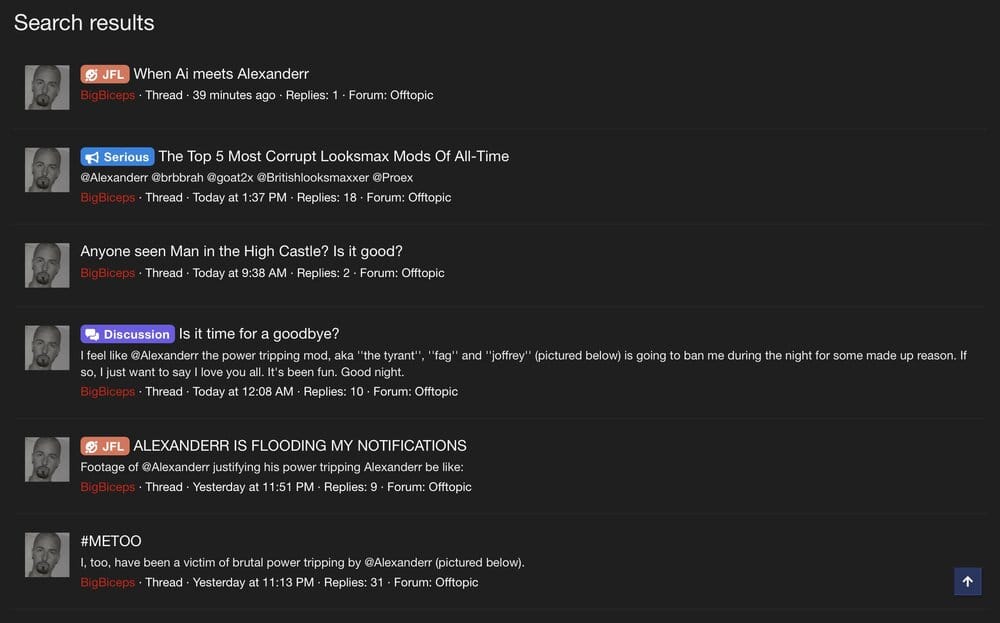1000x623 pixels.
Task: Open Offtopic forum link on High Castle result
Action: click(423, 272)
